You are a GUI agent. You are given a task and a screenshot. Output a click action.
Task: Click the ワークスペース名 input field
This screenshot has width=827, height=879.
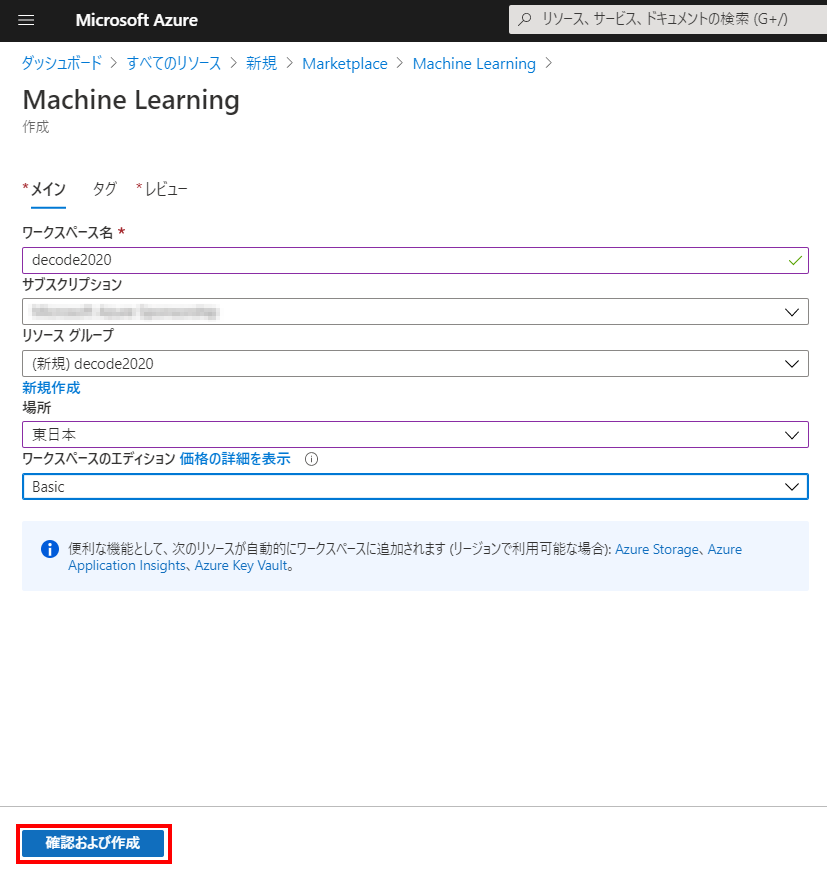tap(415, 261)
